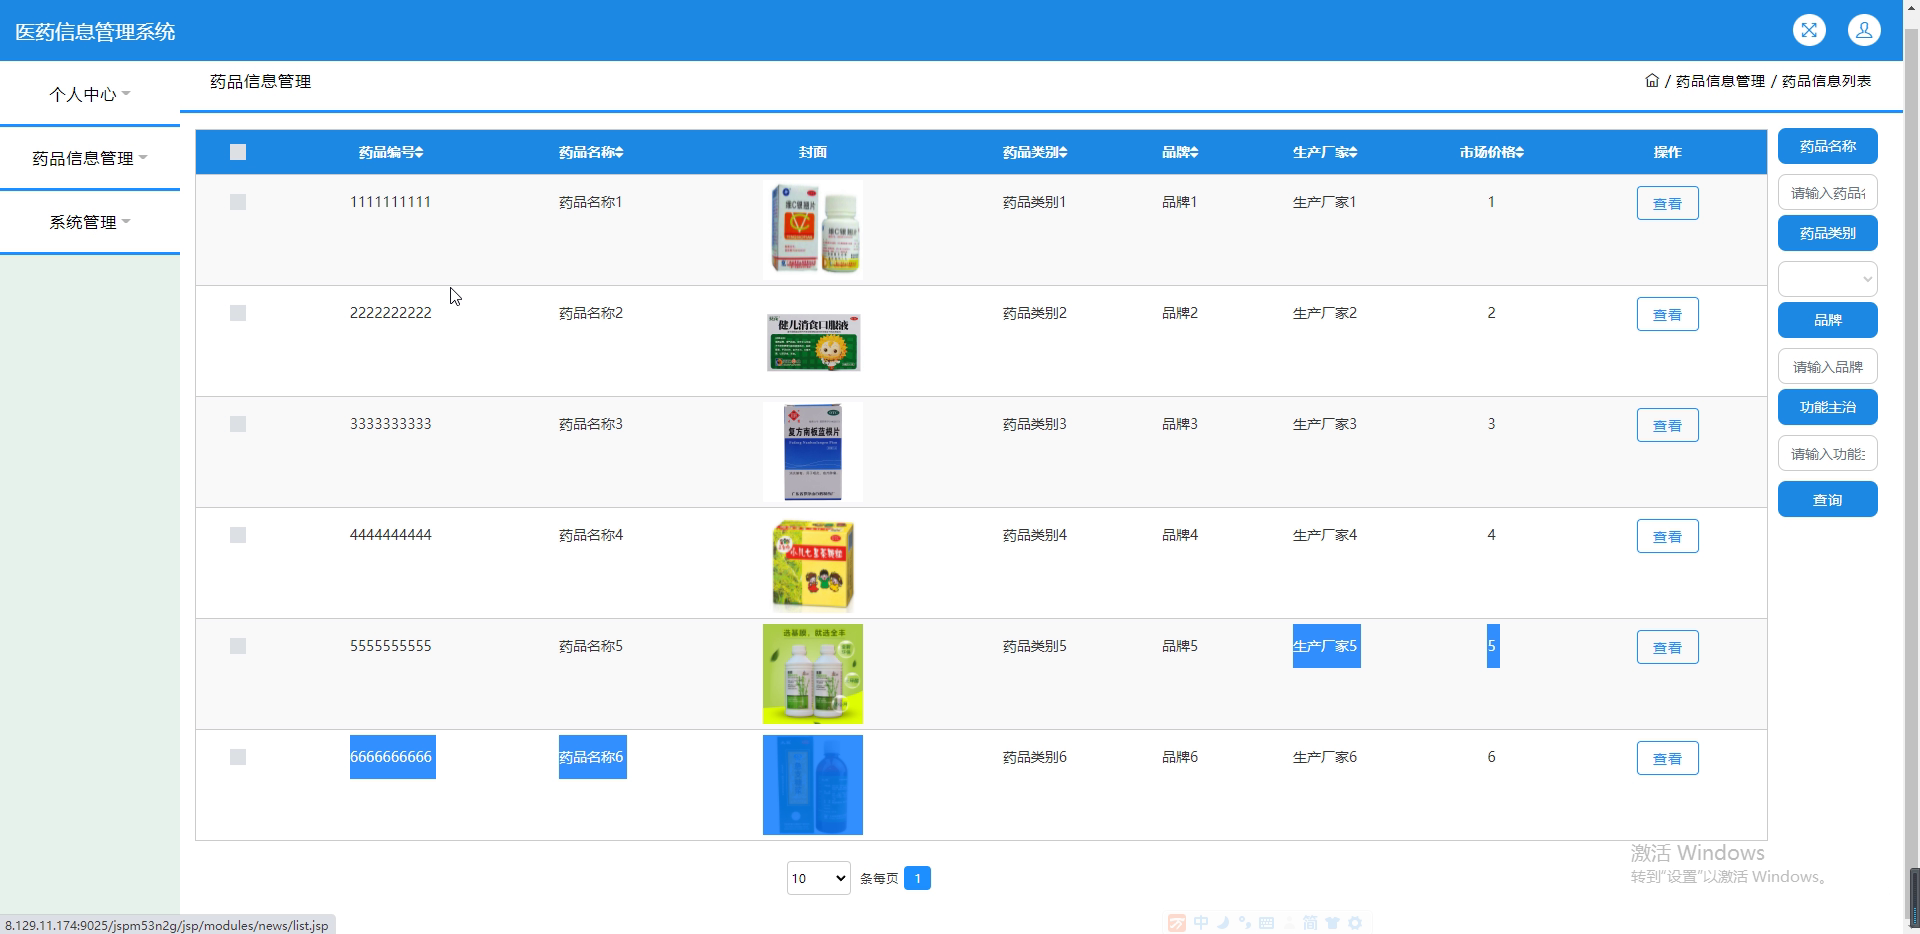
Task: Click the 药品信息列表 breadcrumb link
Action: (1826, 81)
